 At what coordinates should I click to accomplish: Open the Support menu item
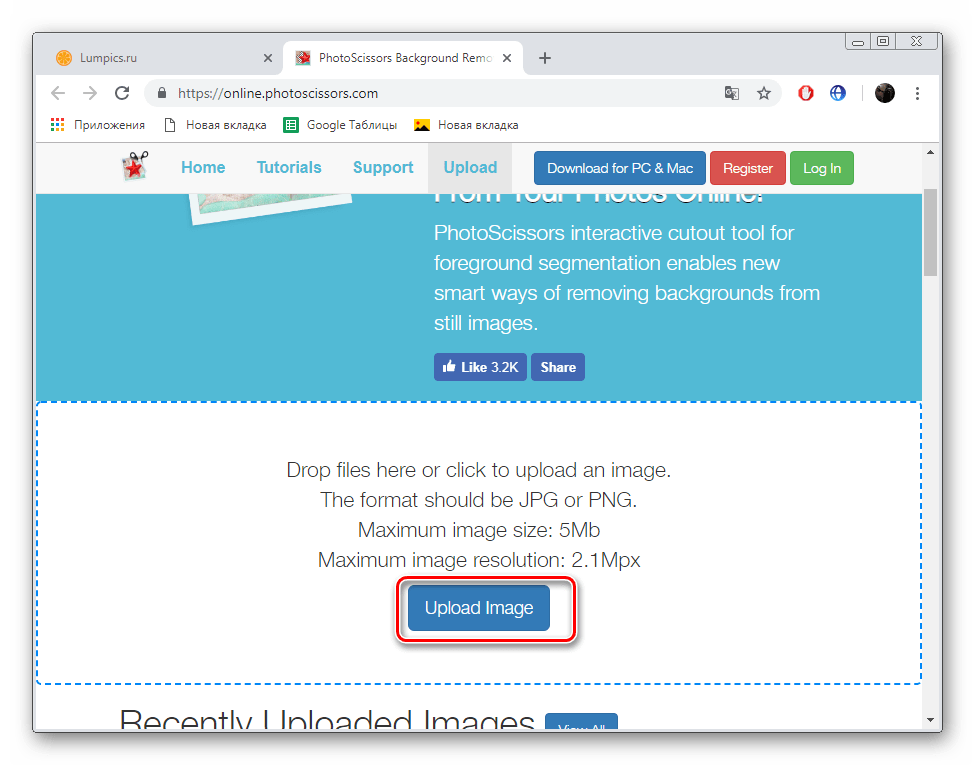pos(383,167)
